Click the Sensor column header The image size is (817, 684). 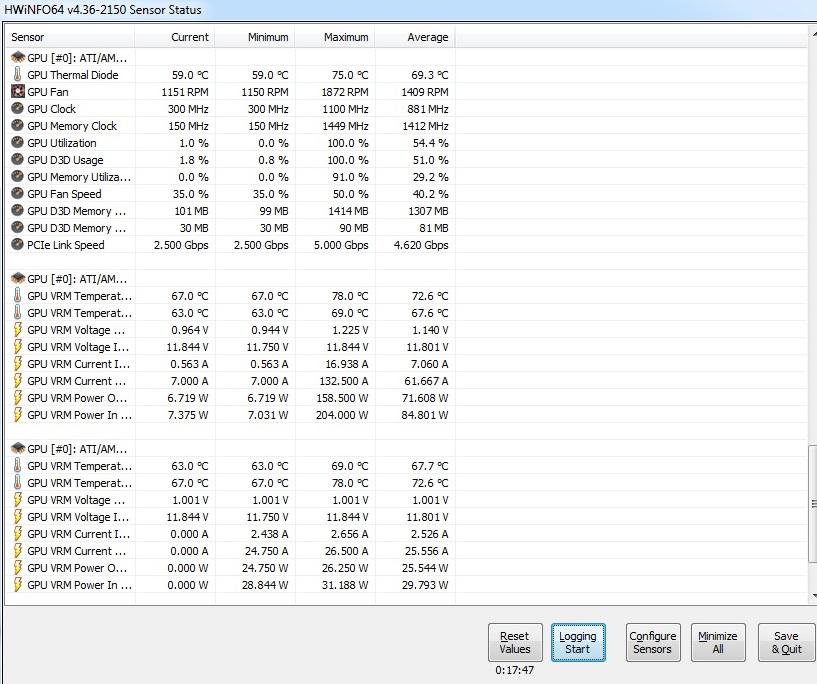click(70, 37)
